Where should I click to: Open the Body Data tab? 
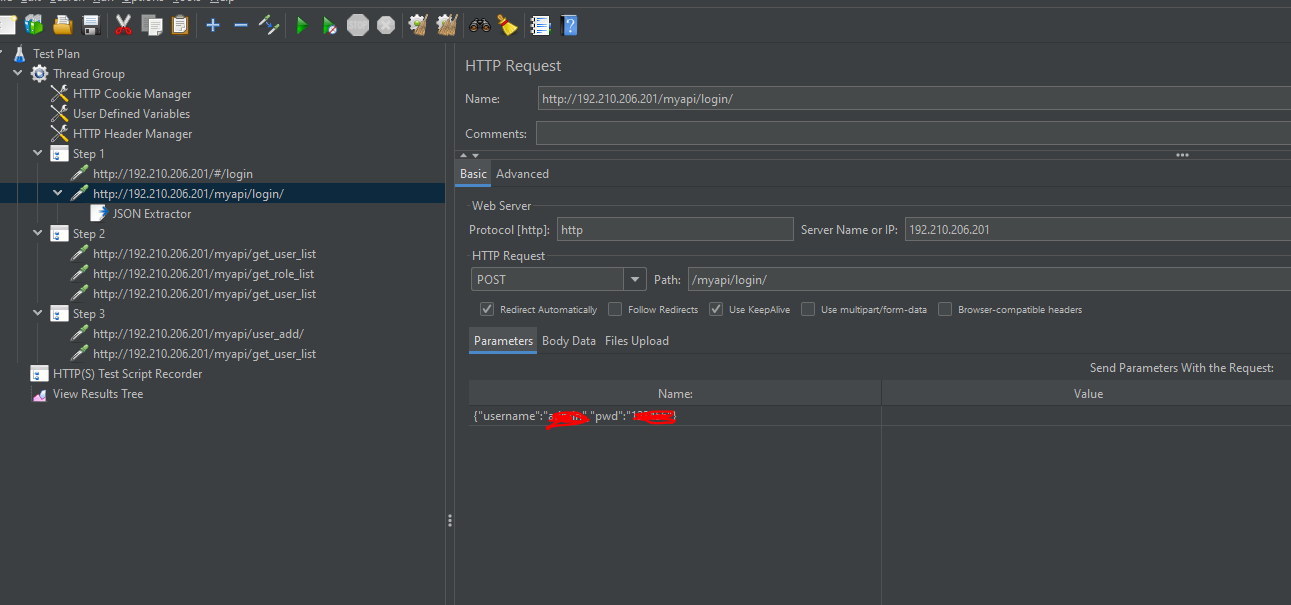(x=569, y=341)
